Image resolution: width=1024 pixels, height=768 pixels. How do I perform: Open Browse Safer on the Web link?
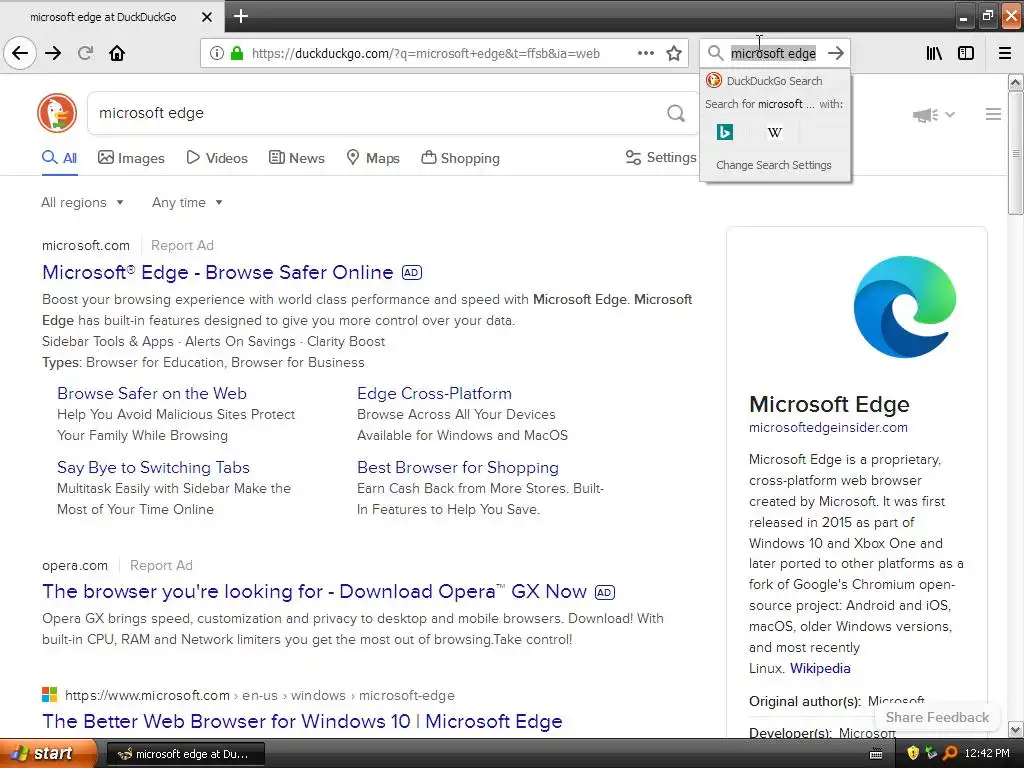point(152,393)
